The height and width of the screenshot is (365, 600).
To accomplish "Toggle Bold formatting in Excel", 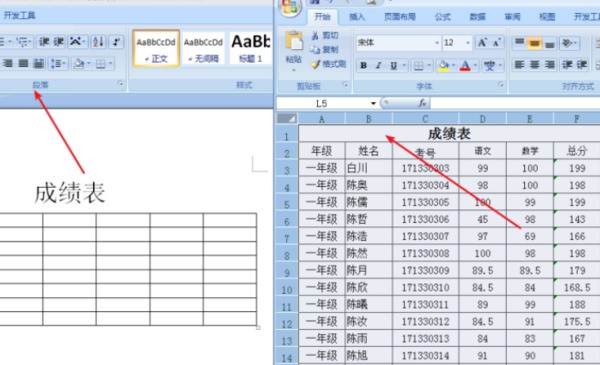I will click(364, 66).
